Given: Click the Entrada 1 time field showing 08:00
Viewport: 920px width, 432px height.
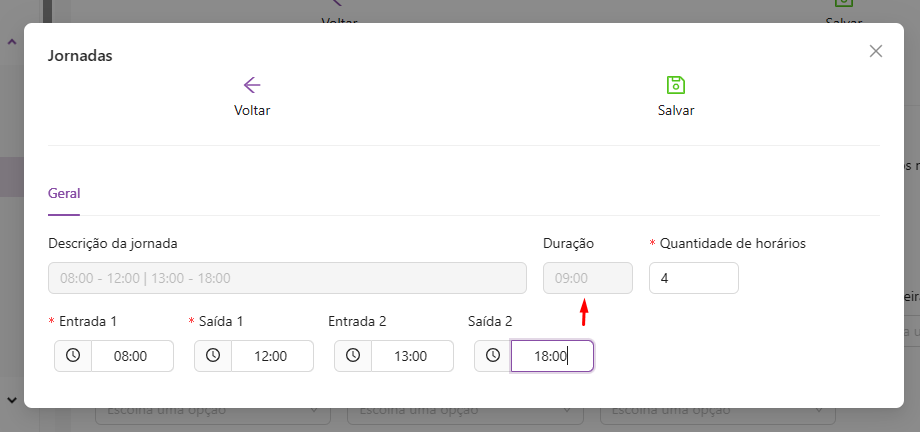Looking at the screenshot, I should [132, 356].
